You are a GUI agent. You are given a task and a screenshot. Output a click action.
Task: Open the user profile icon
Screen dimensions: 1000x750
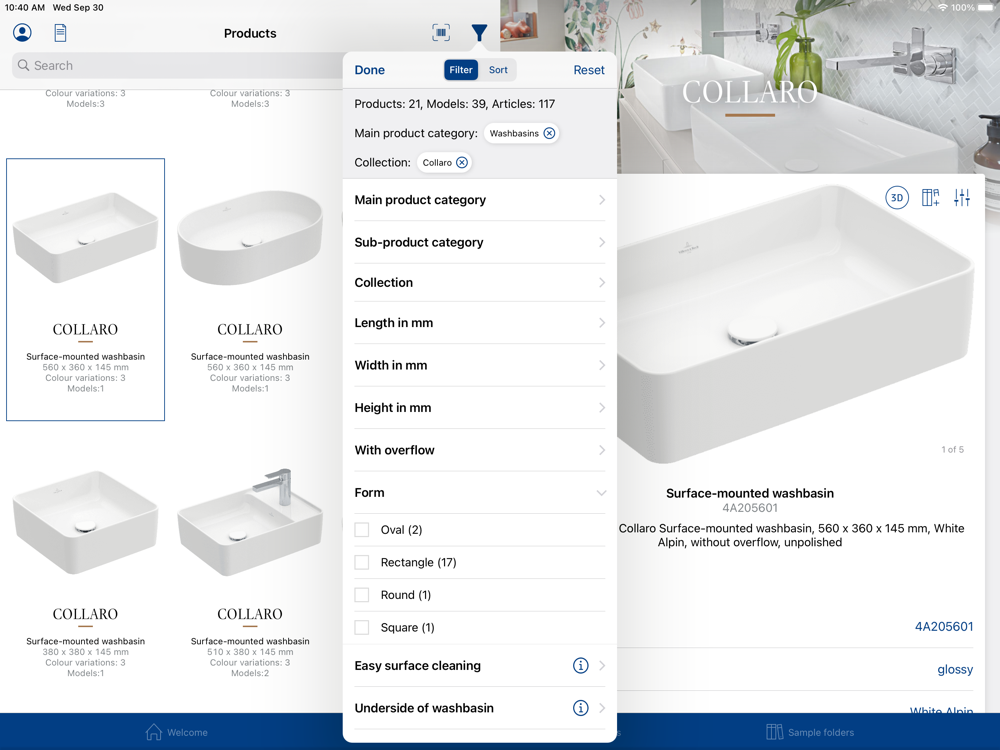(x=22, y=33)
